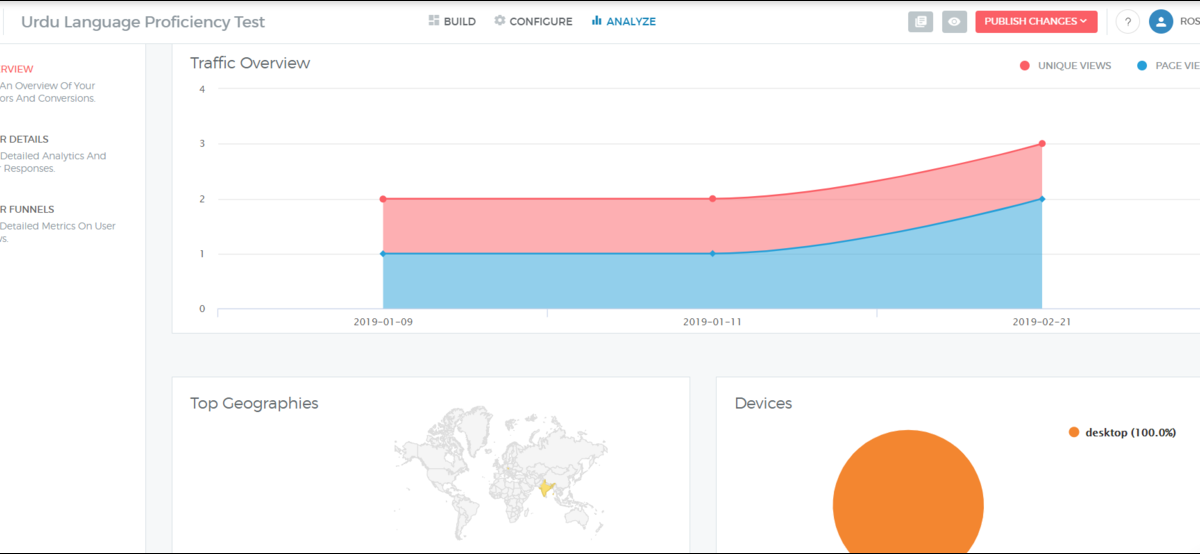Click the Configure gear icon

(500, 21)
